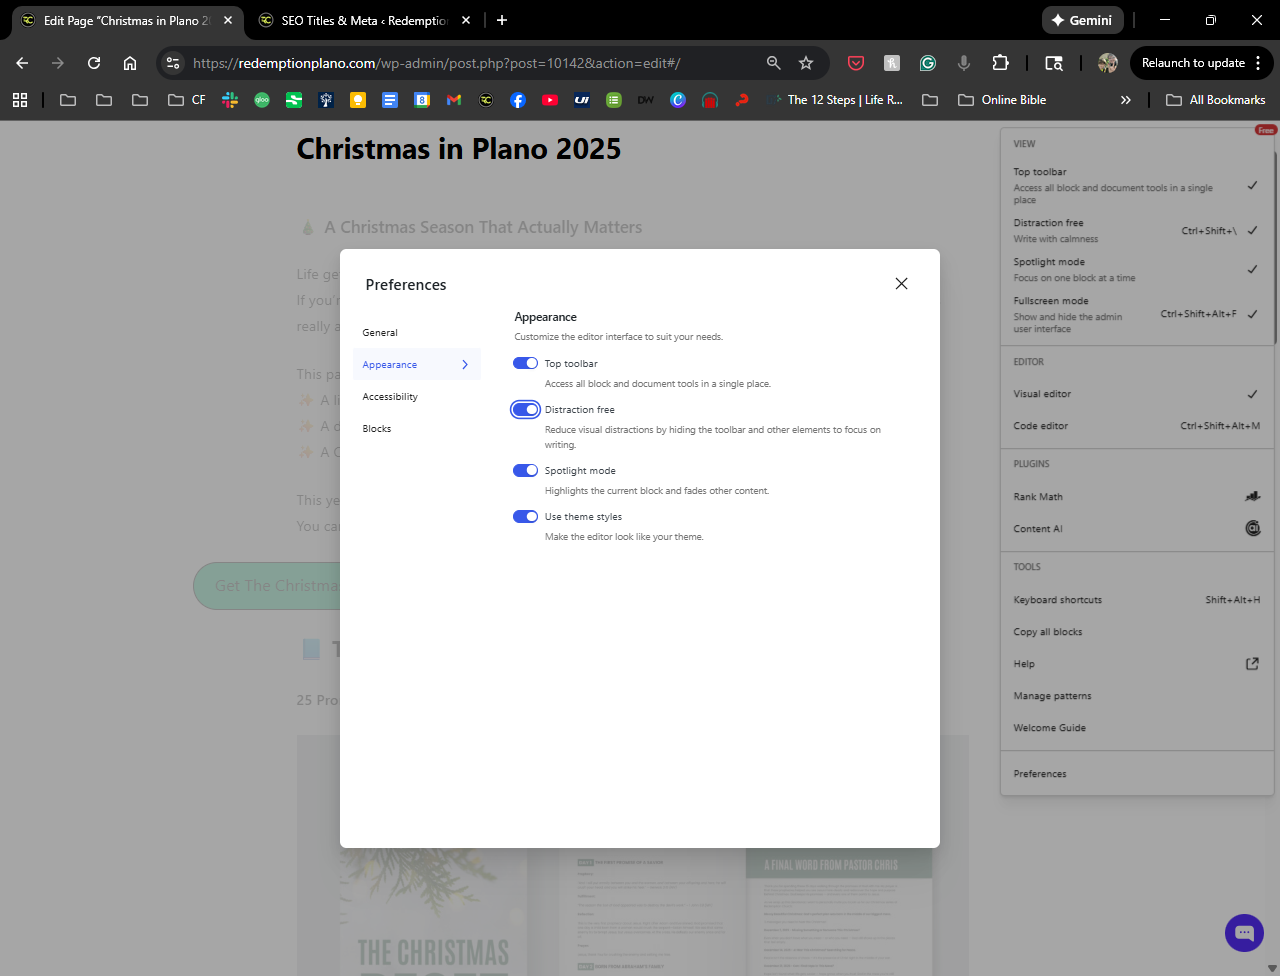The width and height of the screenshot is (1280, 976).
Task: Click the Relaunch to update button
Action: point(1193,63)
